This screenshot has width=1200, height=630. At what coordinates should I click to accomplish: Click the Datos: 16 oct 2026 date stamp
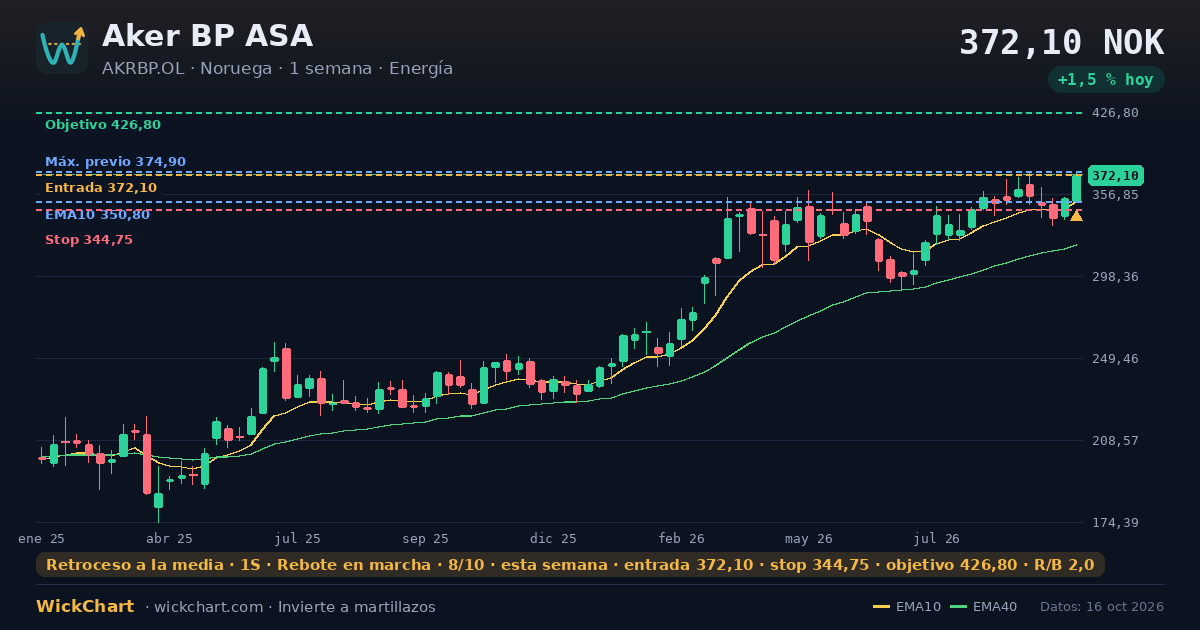1102,607
